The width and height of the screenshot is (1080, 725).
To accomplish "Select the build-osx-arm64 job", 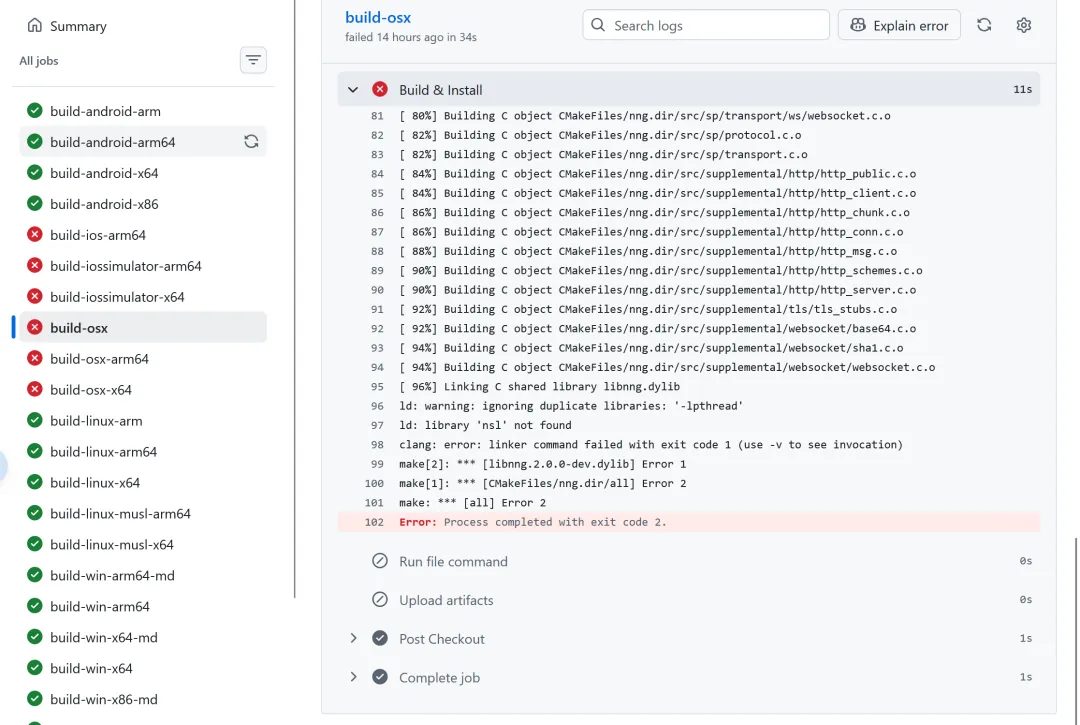I will click(99, 359).
